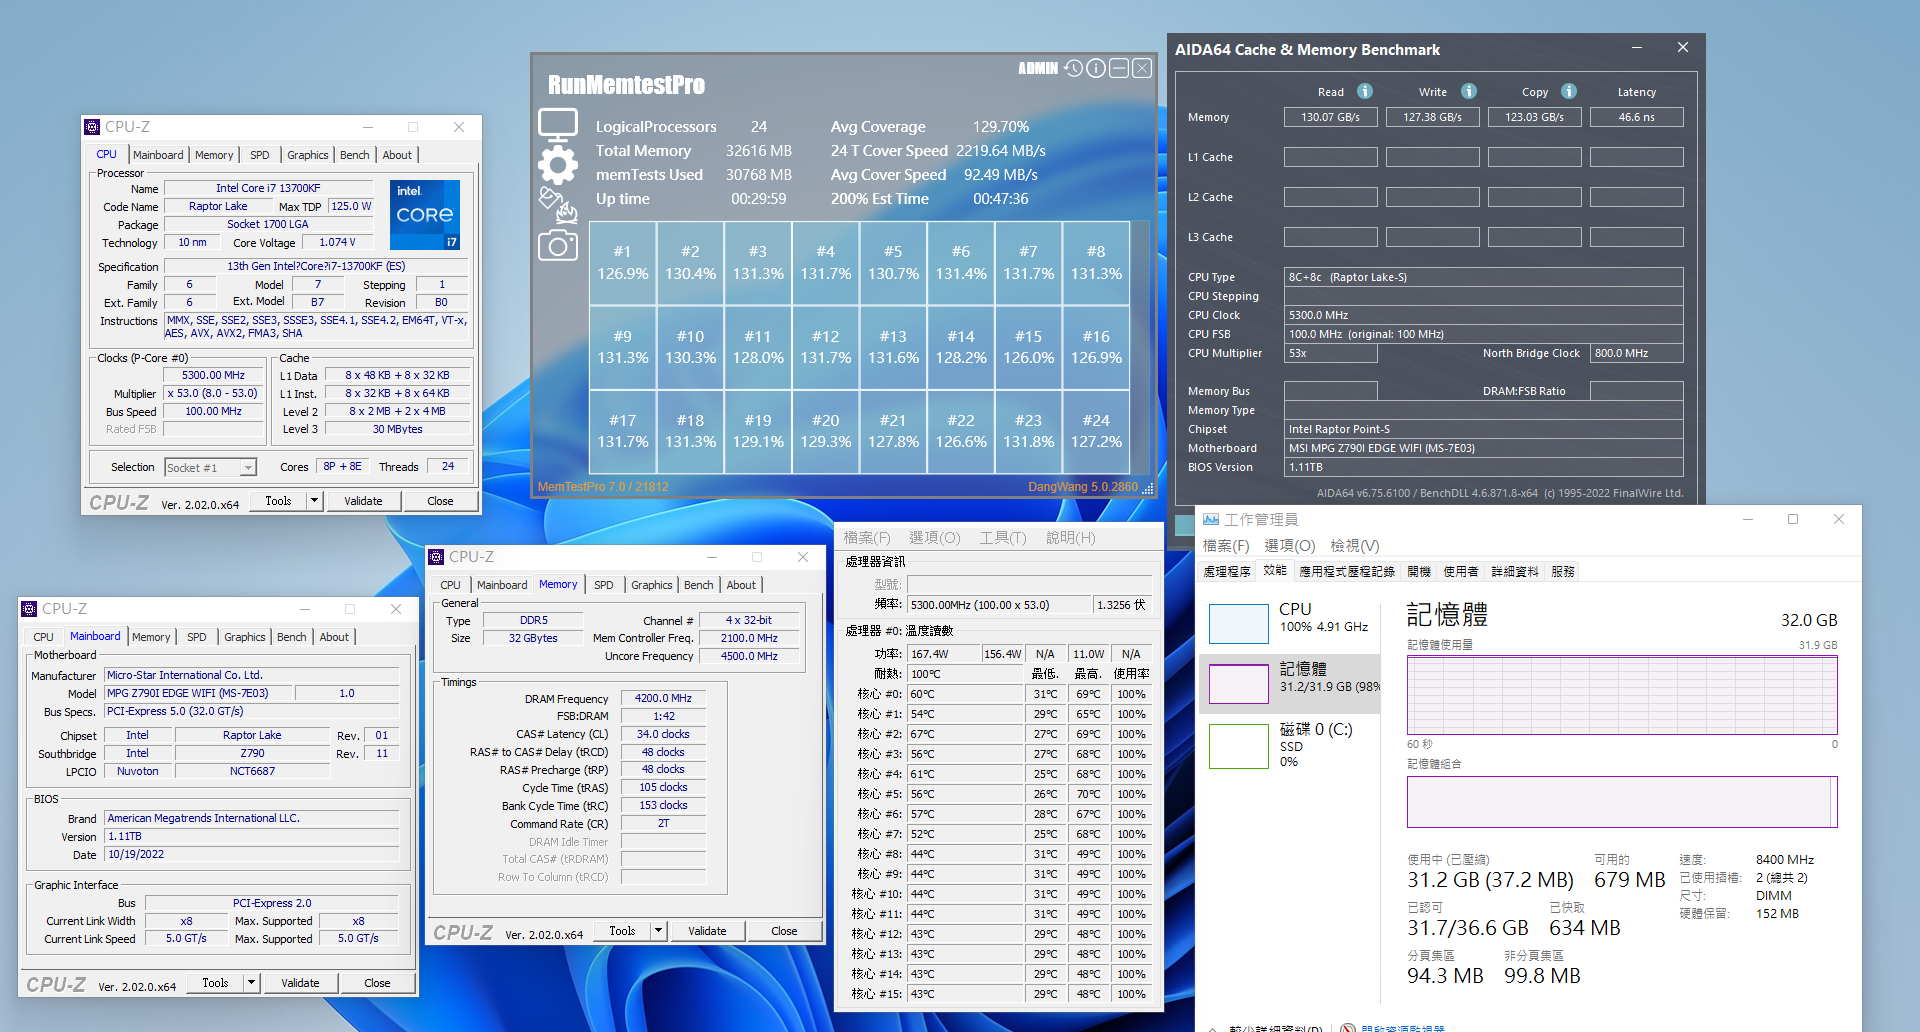Click Close button in CPU-Z Memory window
Screen dimensions: 1920x1032
tap(784, 931)
